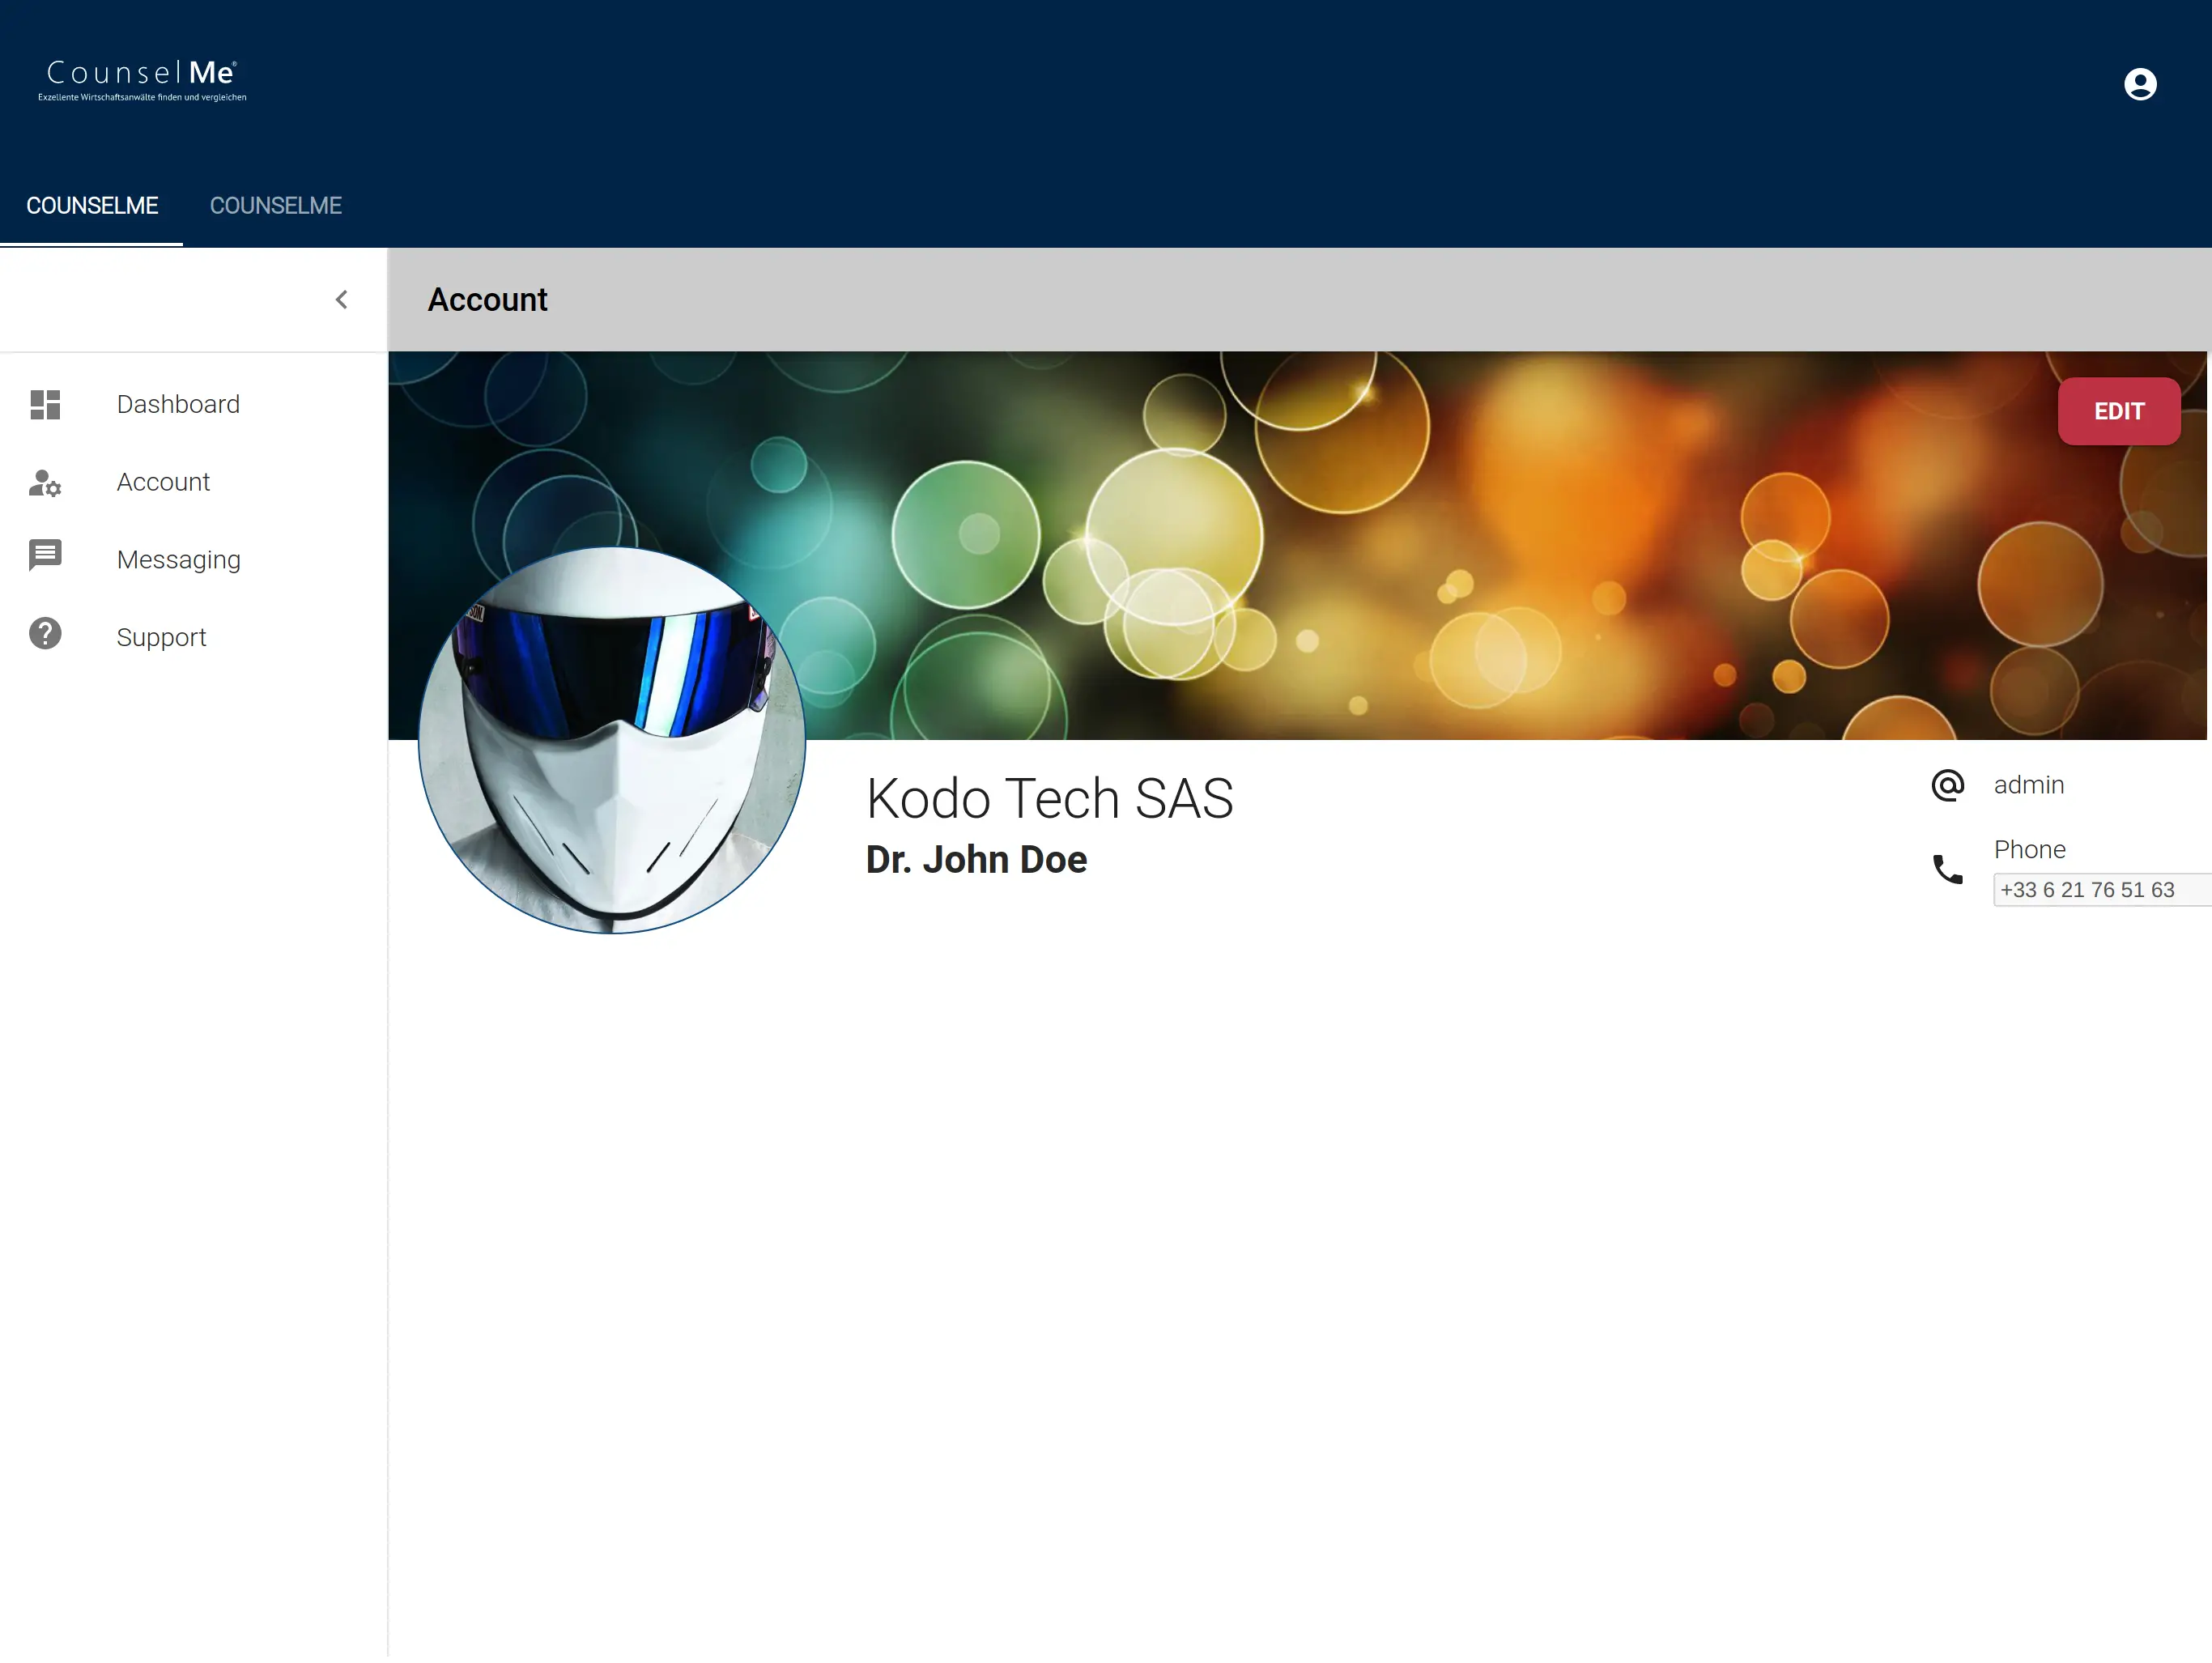Click the 'admin' email text
The height and width of the screenshot is (1663, 2212).
[x=2029, y=786]
